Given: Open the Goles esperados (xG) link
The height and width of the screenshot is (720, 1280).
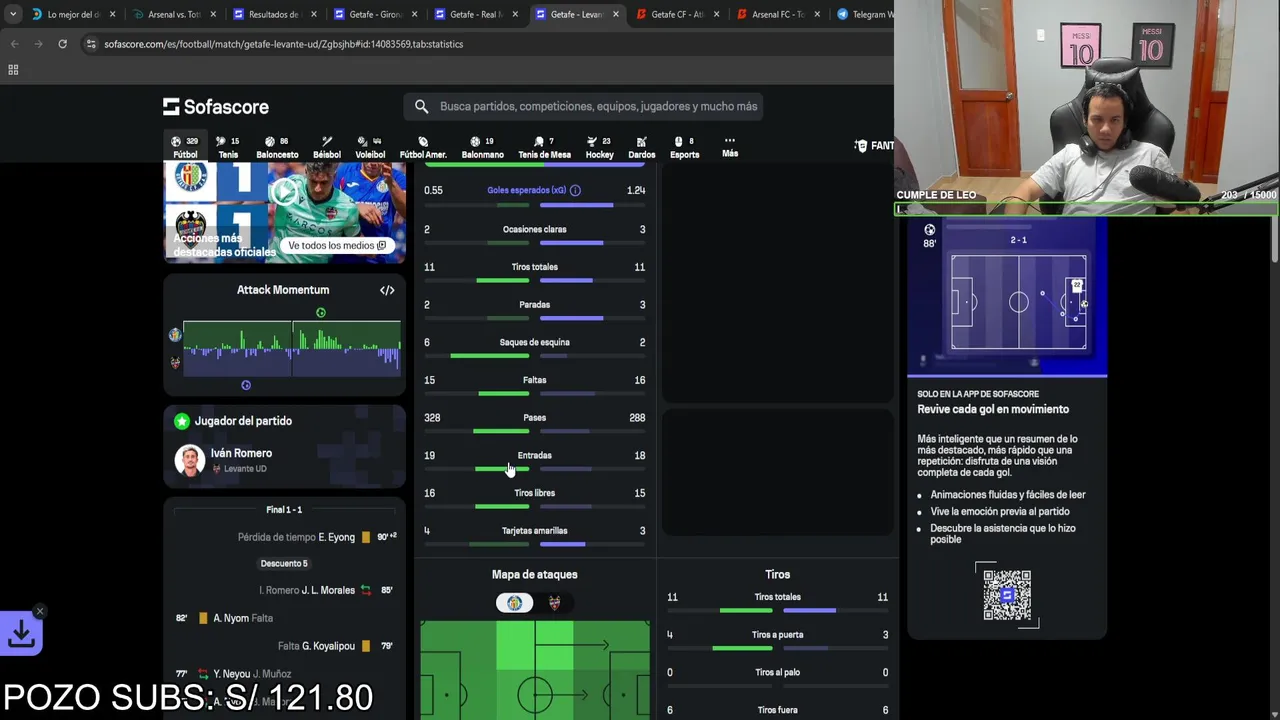Looking at the screenshot, I should 526,190.
